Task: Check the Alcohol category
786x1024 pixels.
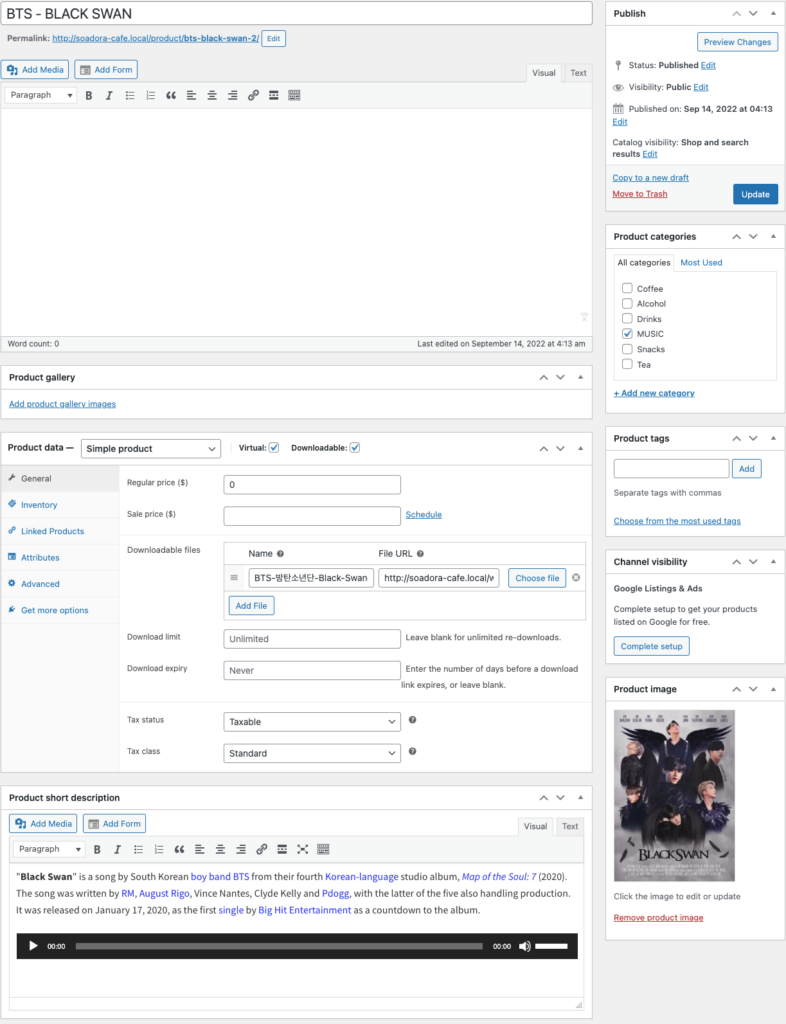Action: (x=627, y=303)
